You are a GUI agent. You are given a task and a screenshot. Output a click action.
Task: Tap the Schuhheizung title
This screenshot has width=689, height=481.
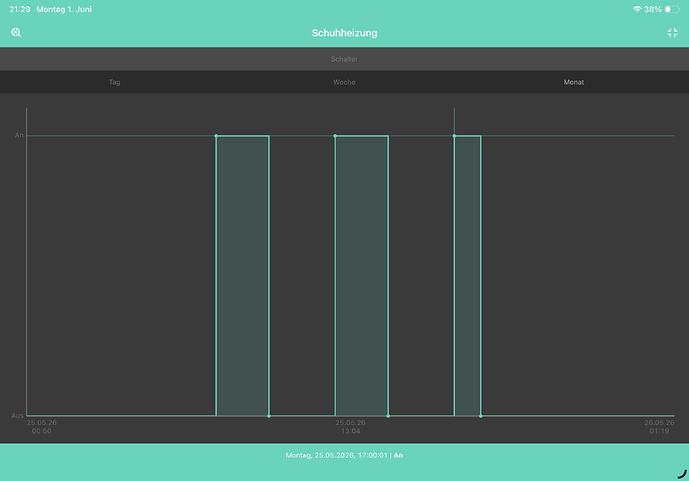(344, 33)
